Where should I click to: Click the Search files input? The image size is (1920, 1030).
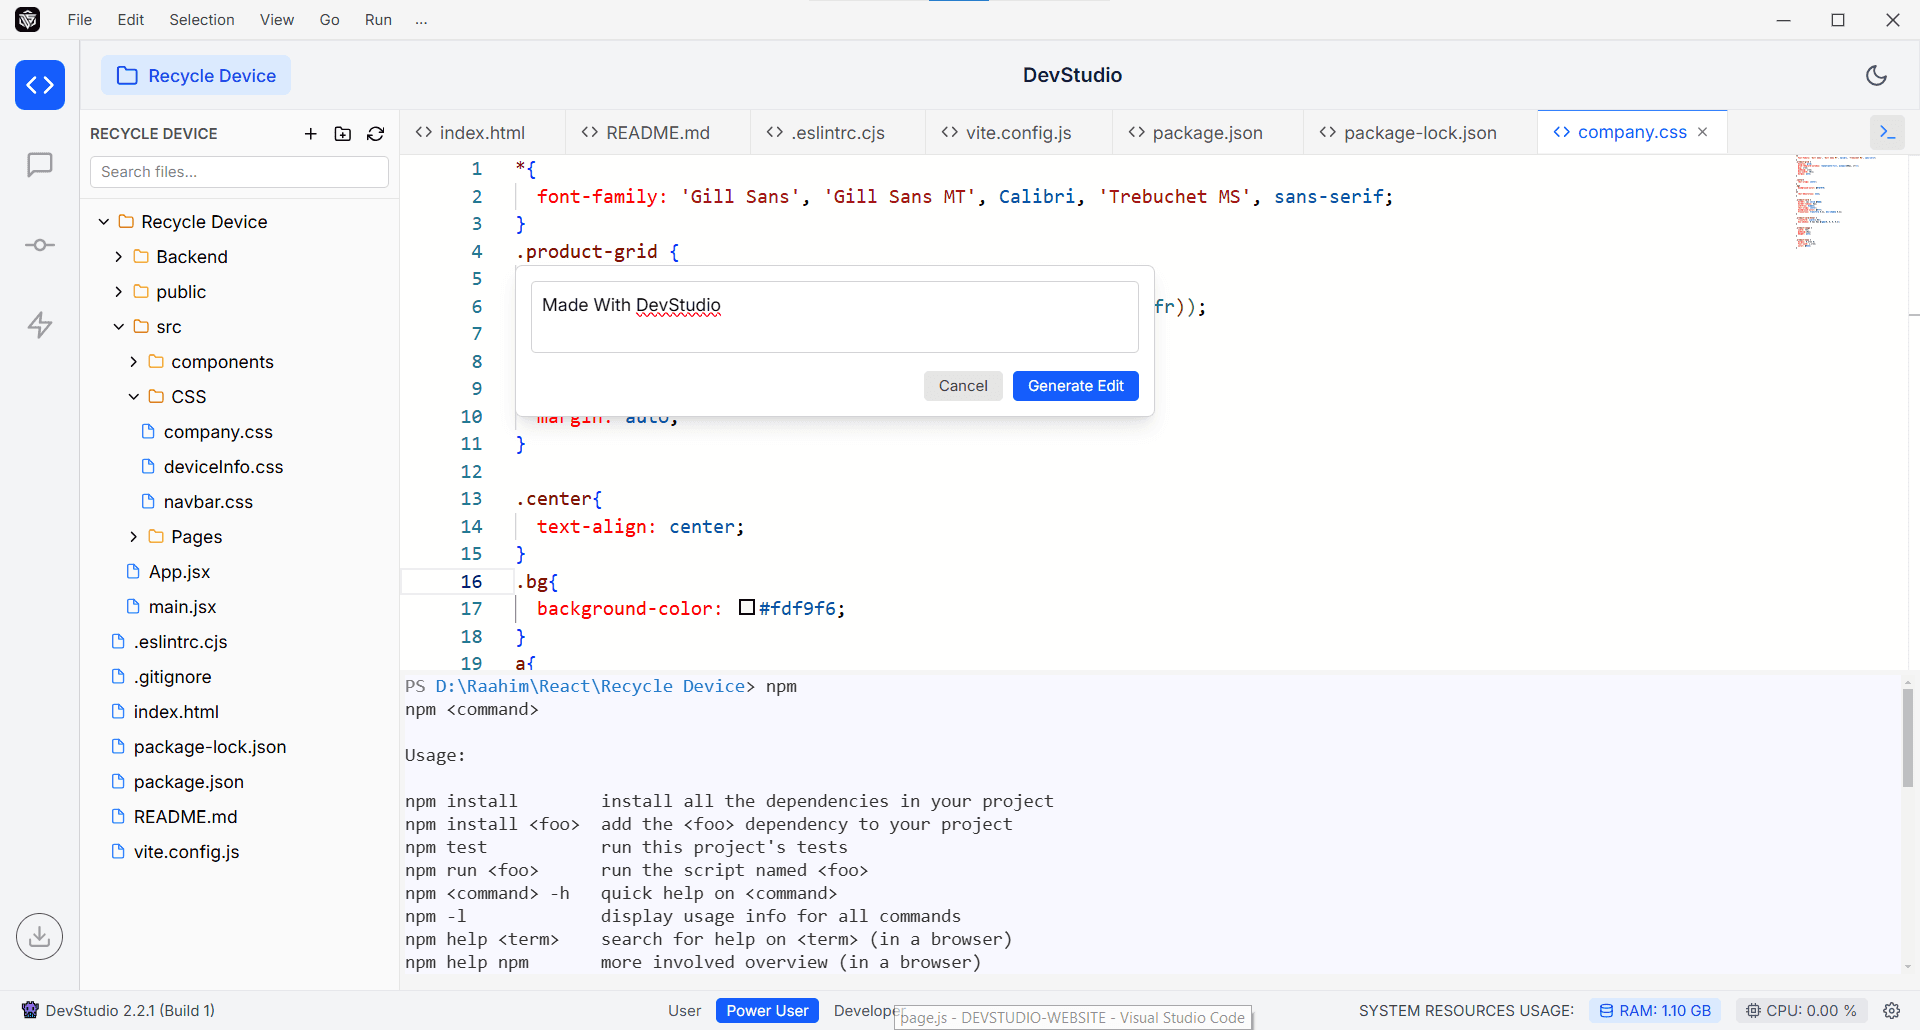(x=240, y=172)
